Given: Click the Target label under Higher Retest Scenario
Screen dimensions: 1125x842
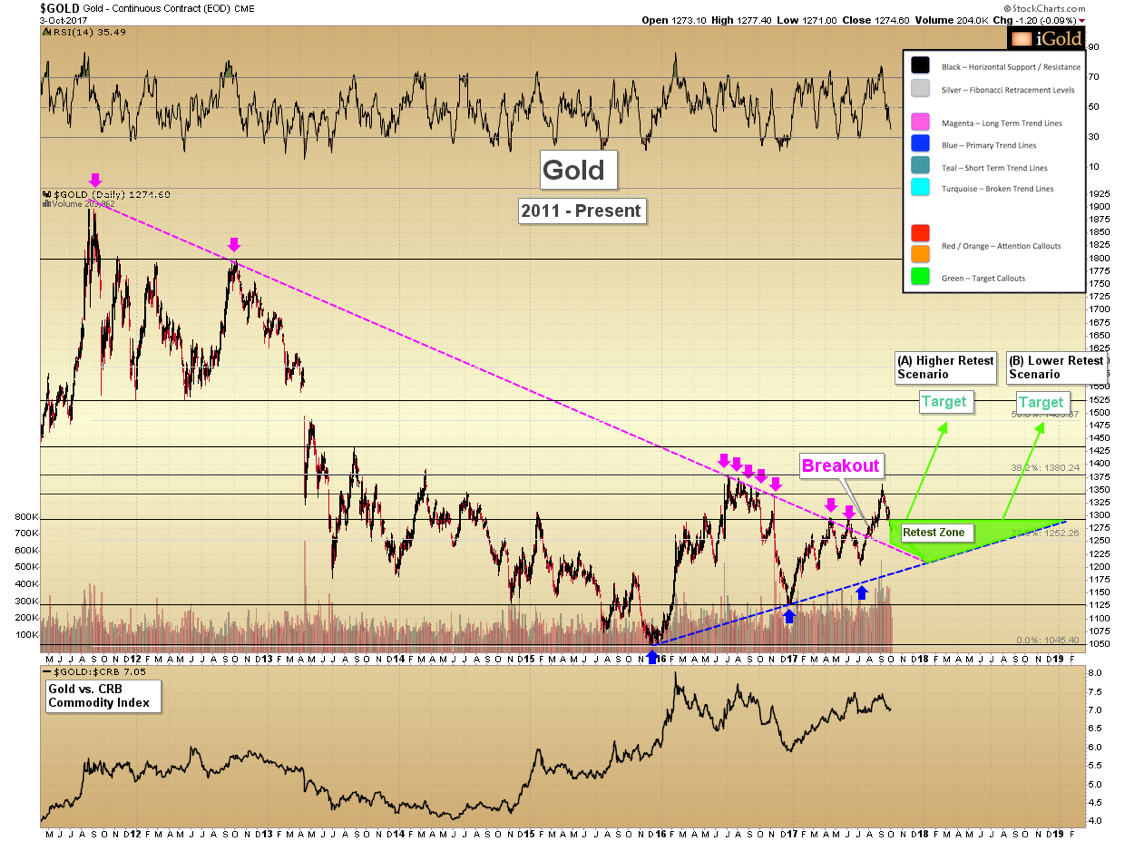Looking at the screenshot, I should pos(944,402).
